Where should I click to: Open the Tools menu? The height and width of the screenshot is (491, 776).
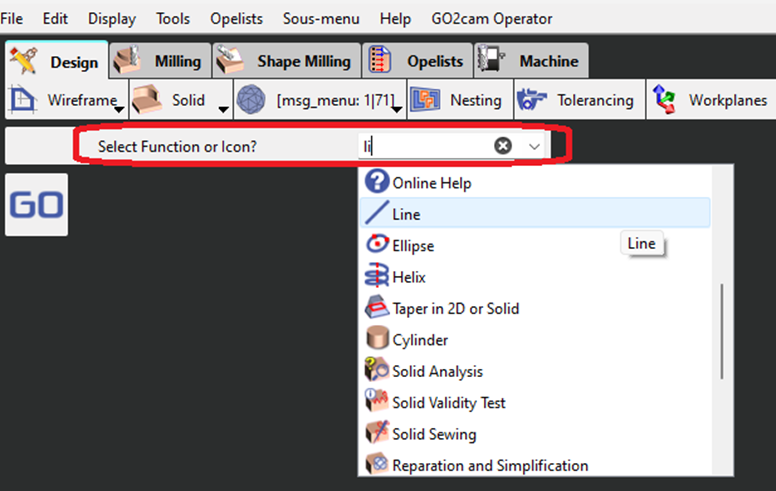coord(173,19)
